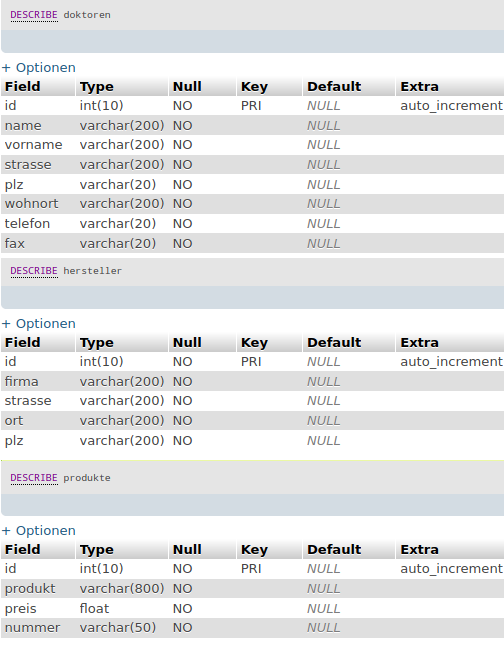Click the preis float type cell
The width and height of the screenshot is (504, 654).
pos(94,609)
